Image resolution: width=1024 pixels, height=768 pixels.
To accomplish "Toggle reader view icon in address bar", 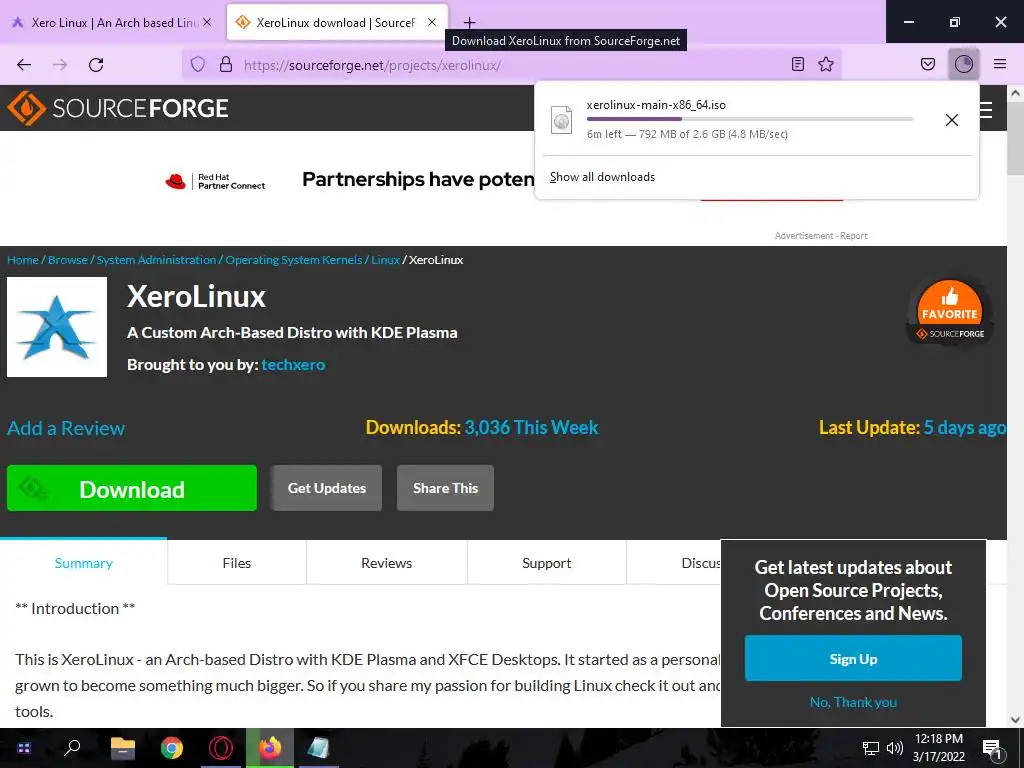I will tap(797, 64).
